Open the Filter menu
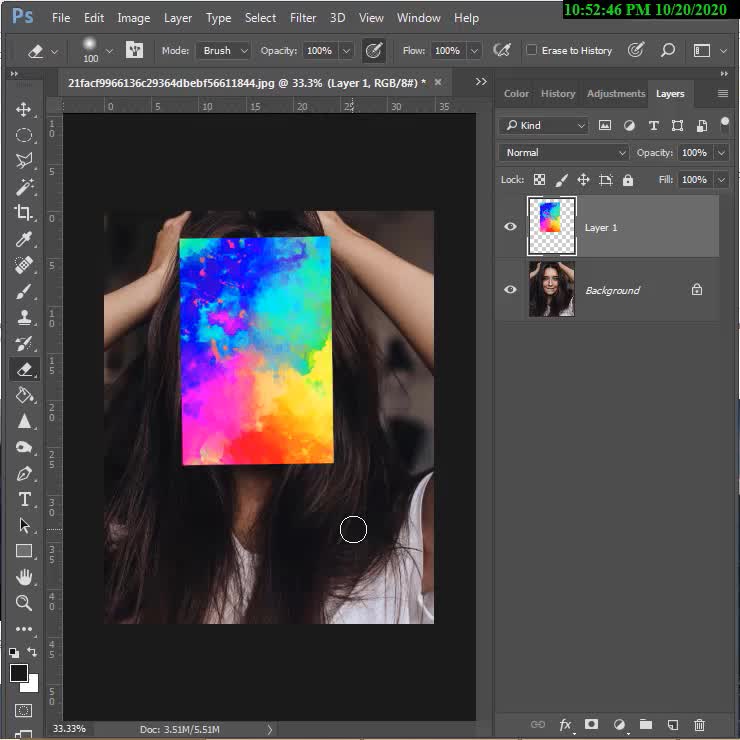This screenshot has width=740, height=740. tap(303, 18)
